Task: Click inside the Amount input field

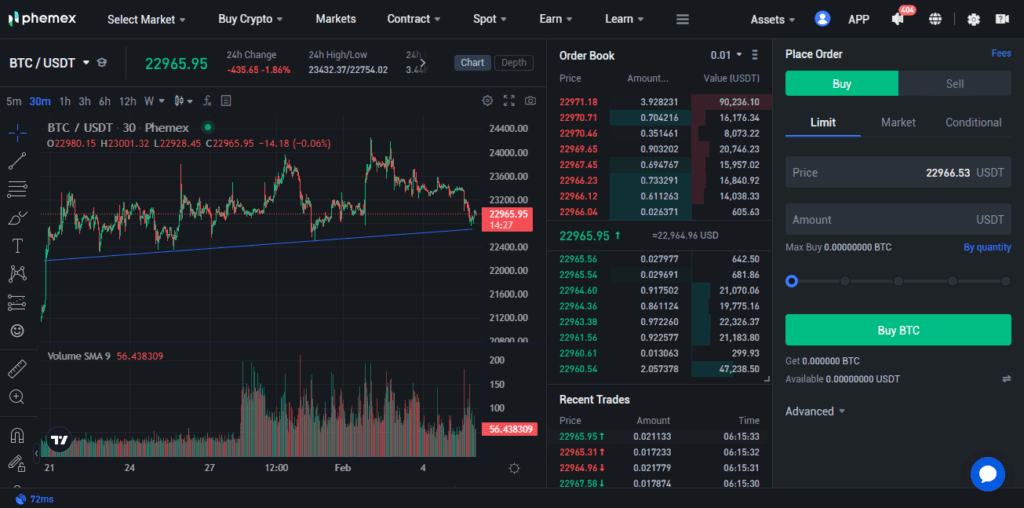Action: [898, 219]
